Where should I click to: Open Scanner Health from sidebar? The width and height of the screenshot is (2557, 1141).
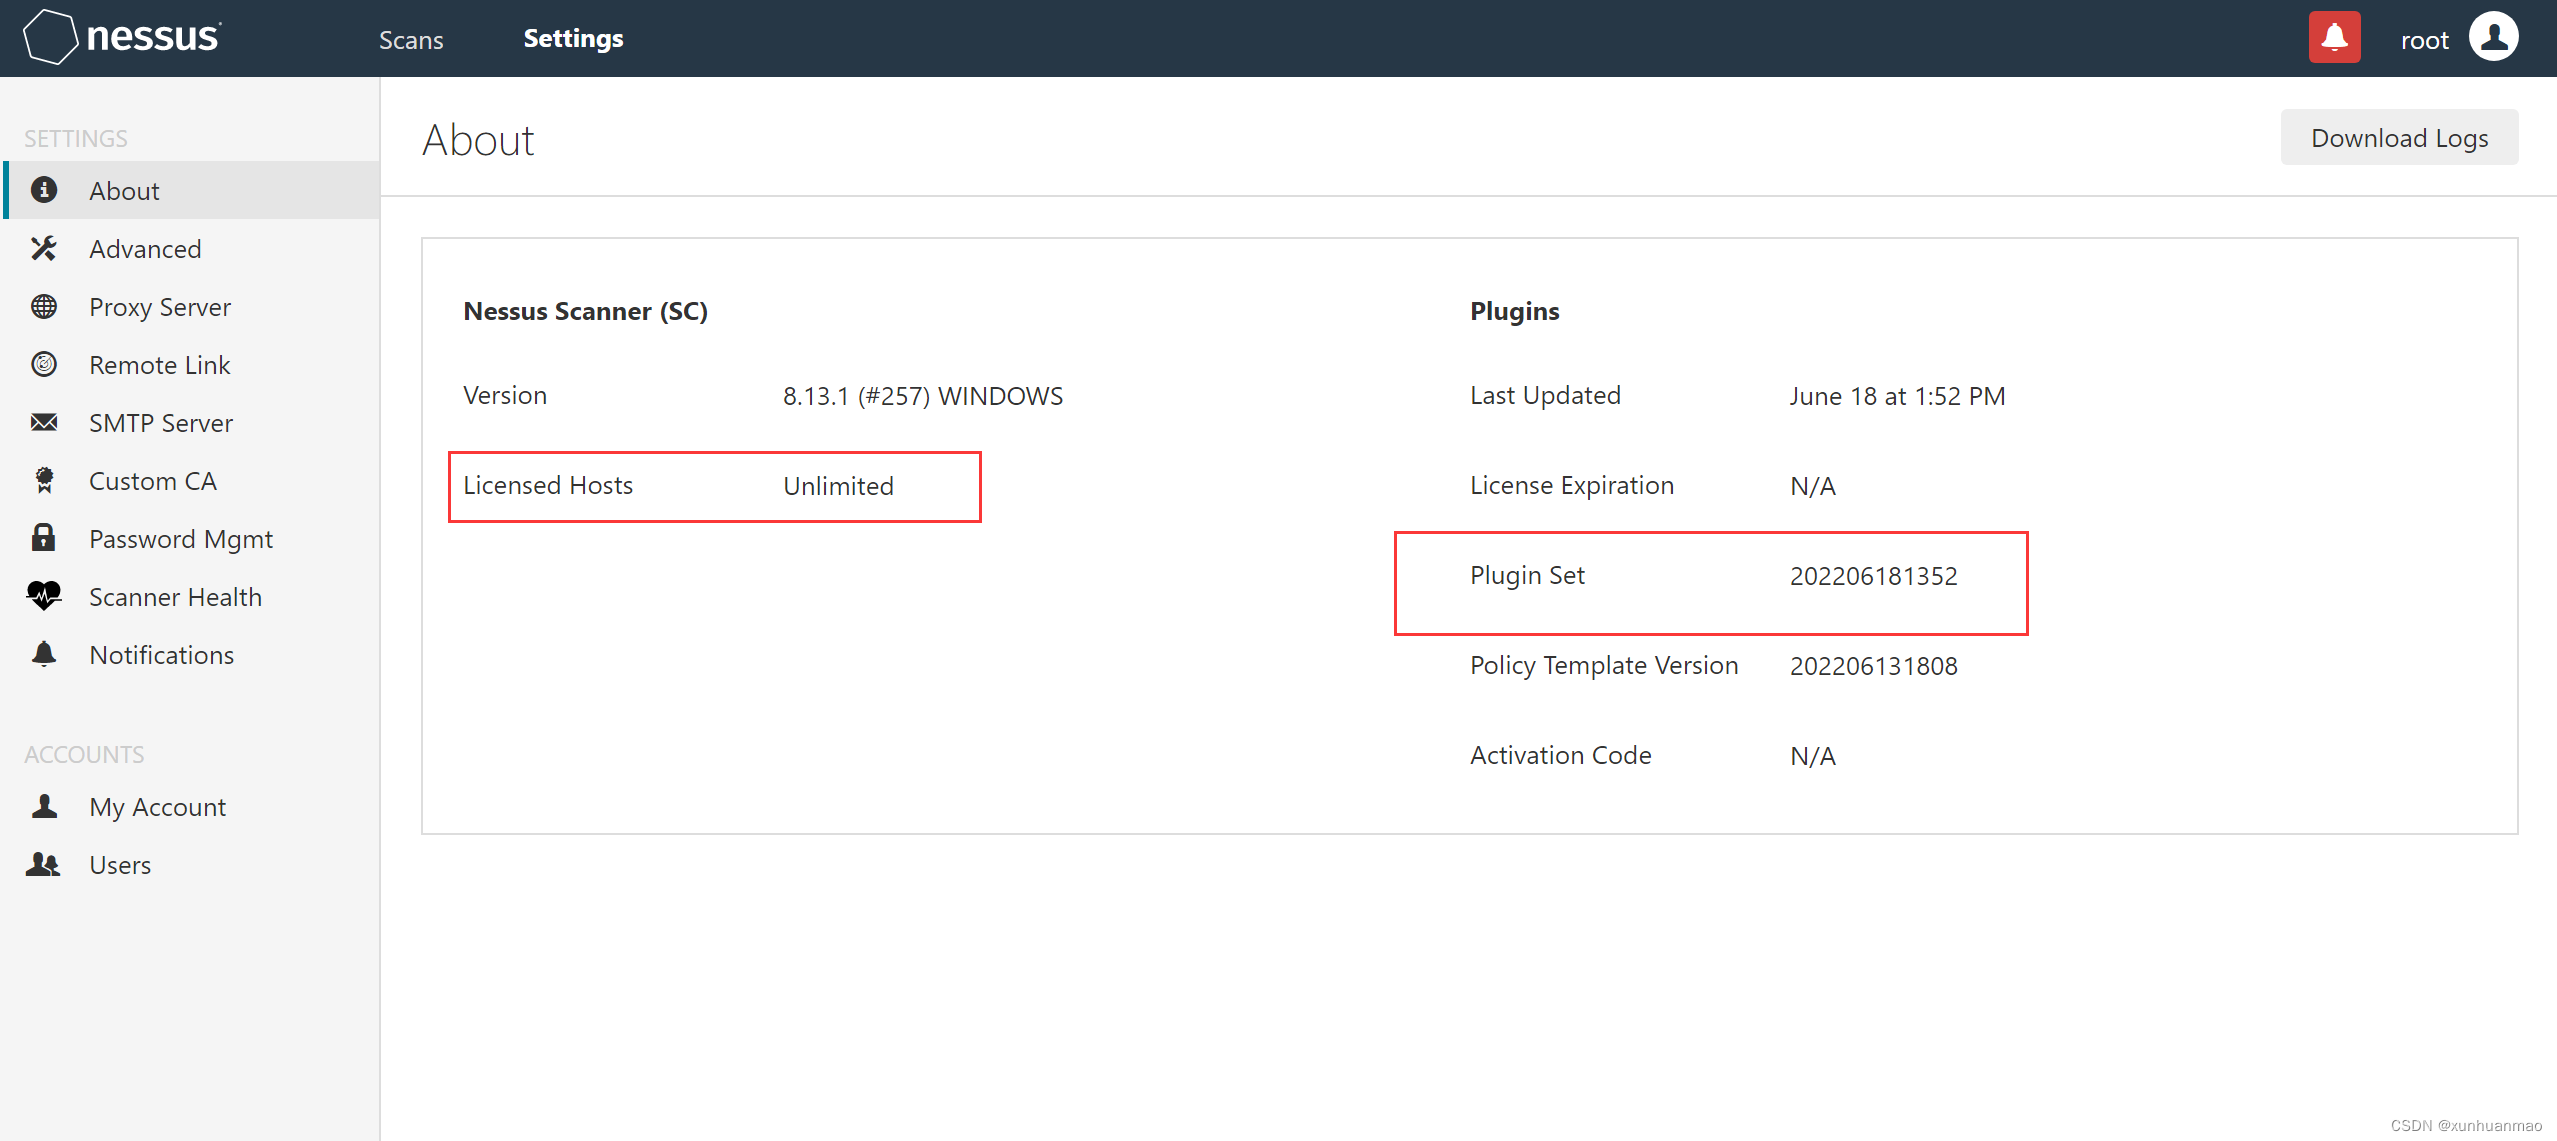coord(175,597)
